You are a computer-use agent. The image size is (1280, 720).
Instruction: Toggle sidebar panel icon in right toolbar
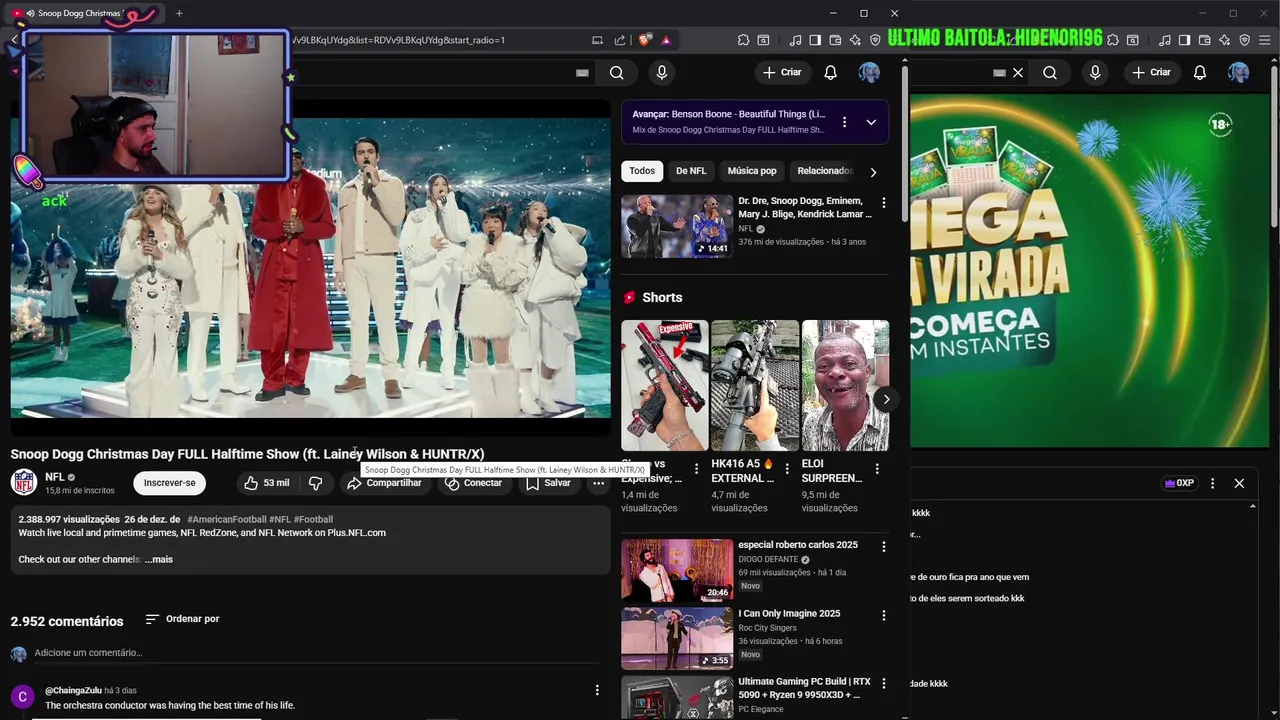click(1184, 40)
